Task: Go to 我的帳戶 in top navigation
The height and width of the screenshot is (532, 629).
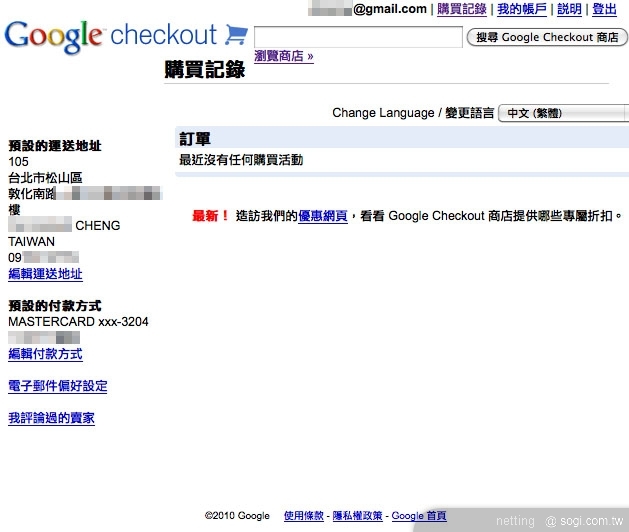Action: point(522,9)
